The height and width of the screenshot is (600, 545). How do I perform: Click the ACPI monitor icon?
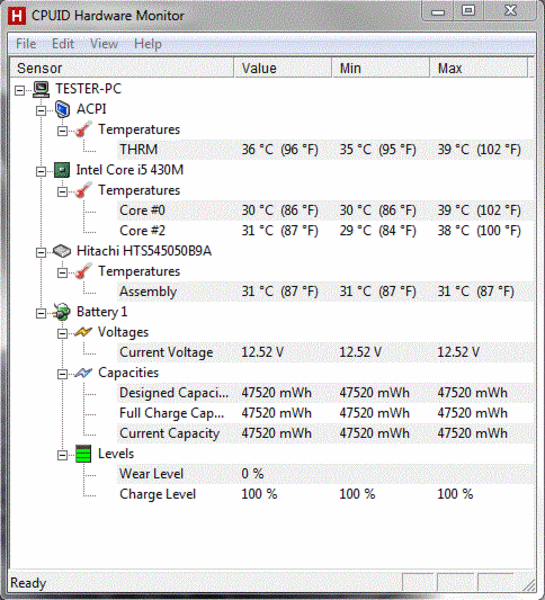[x=62, y=109]
